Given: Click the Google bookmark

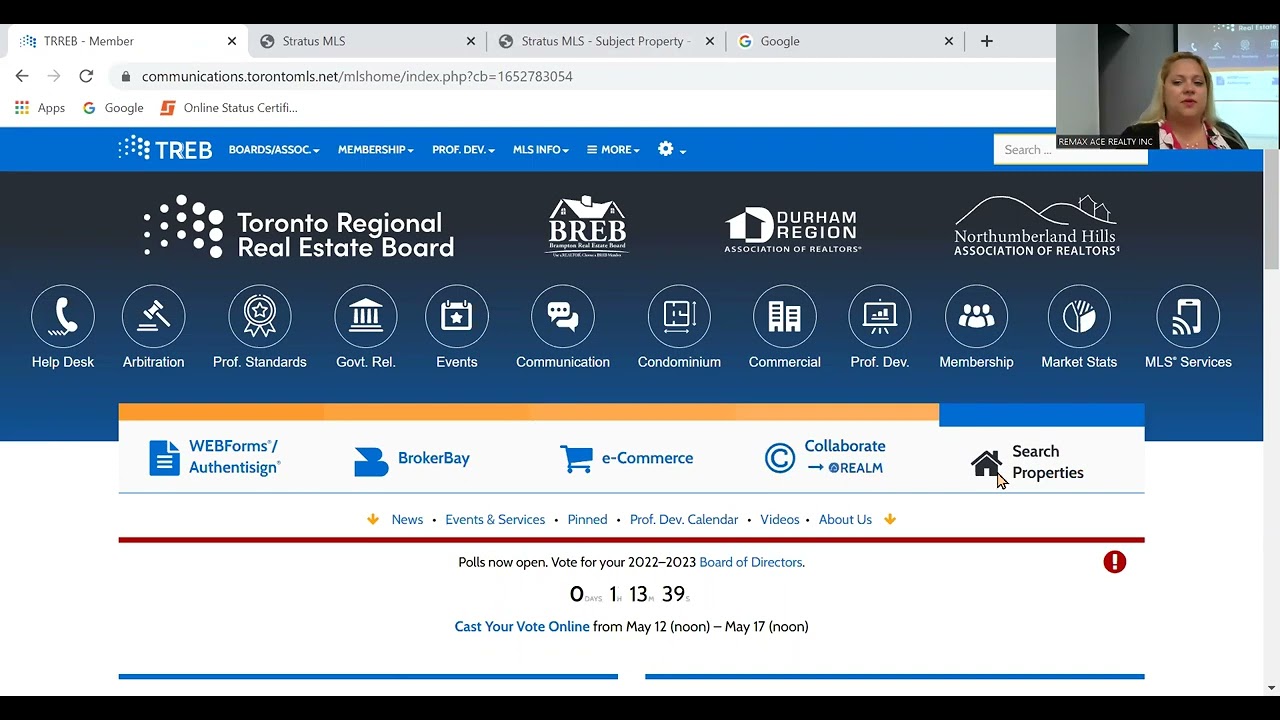Looking at the screenshot, I should [x=113, y=108].
